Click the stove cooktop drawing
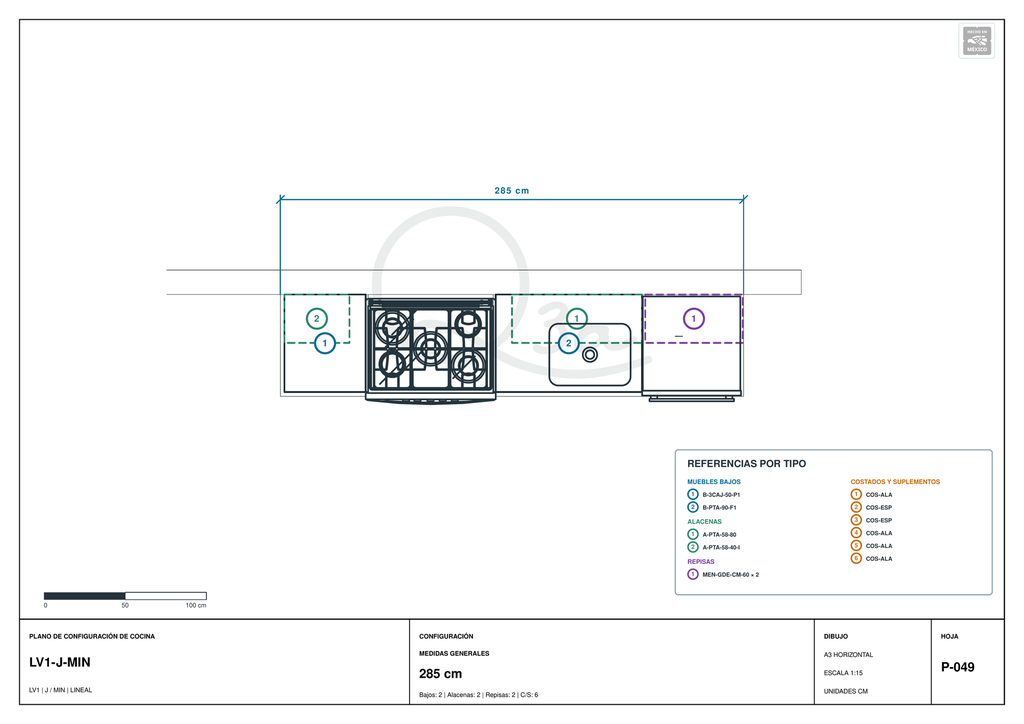The height and width of the screenshot is (724, 1024). 430,349
